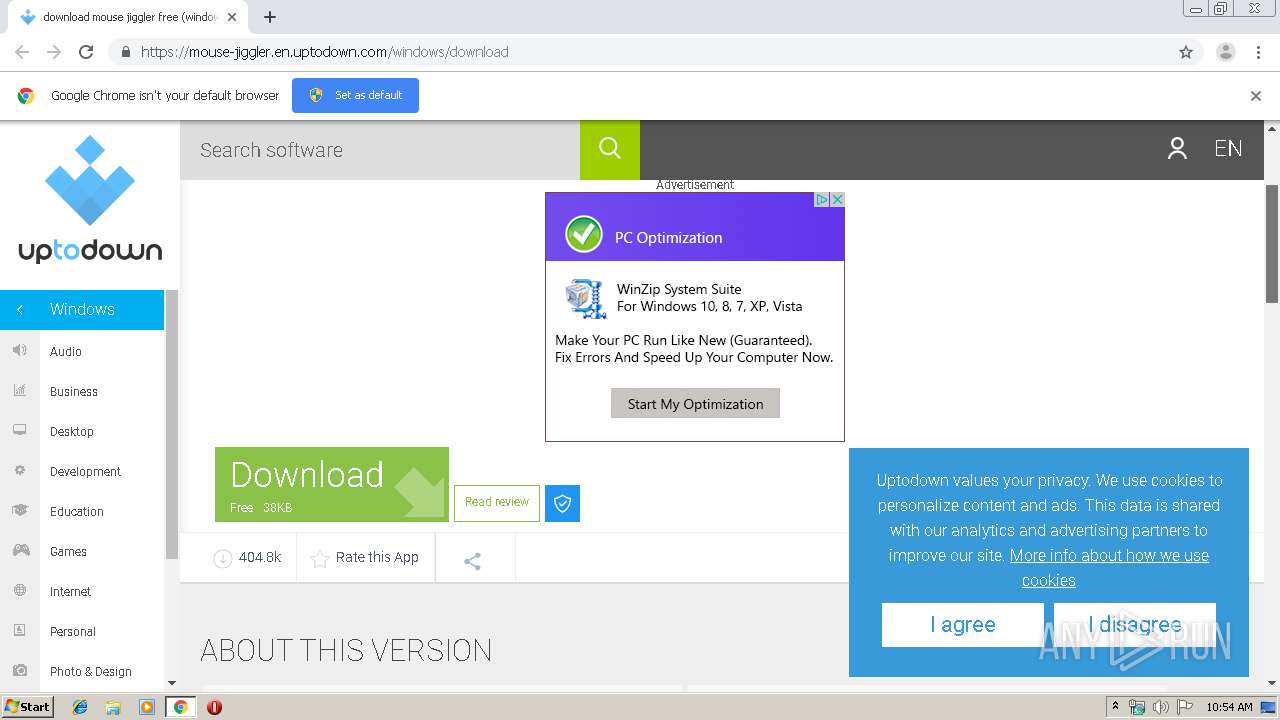Image resolution: width=1280 pixels, height=720 pixels.
Task: Click the green Download button
Action: (x=332, y=484)
